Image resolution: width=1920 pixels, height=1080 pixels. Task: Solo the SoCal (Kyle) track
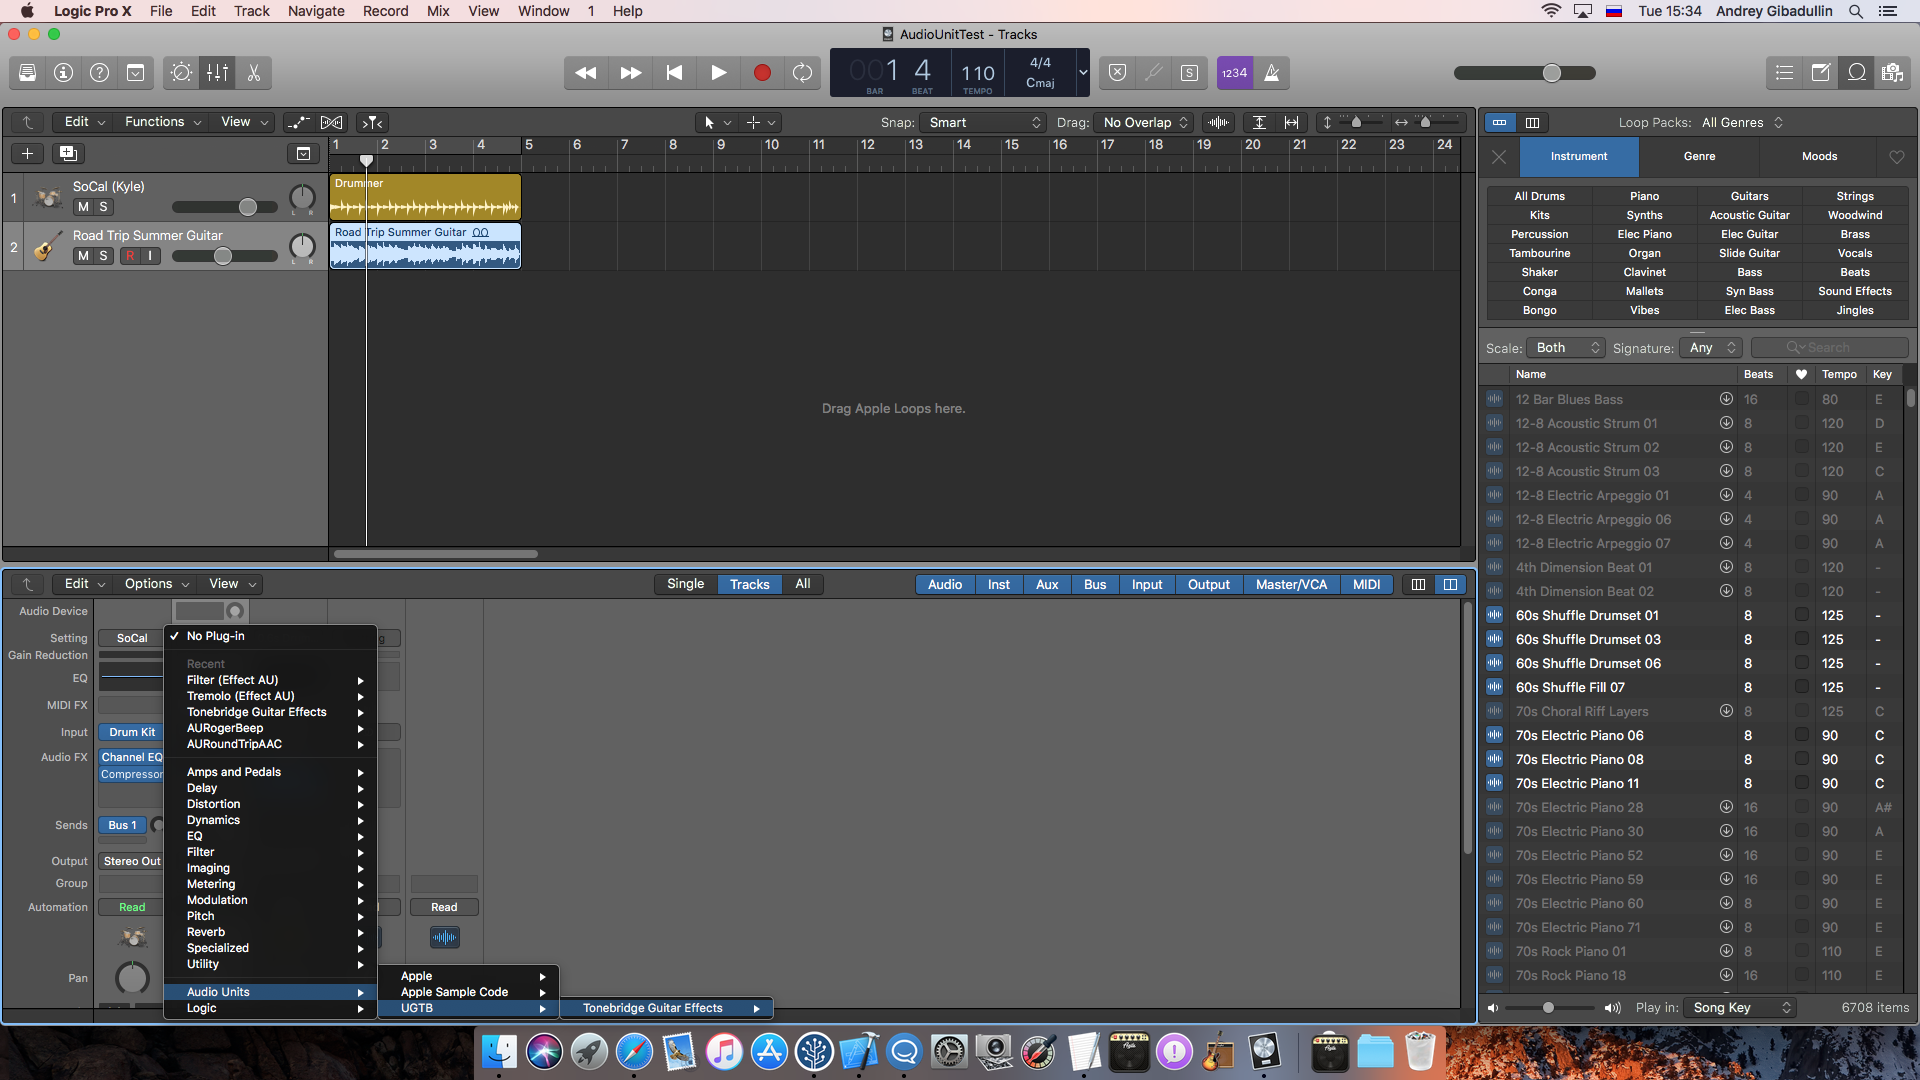tap(103, 207)
